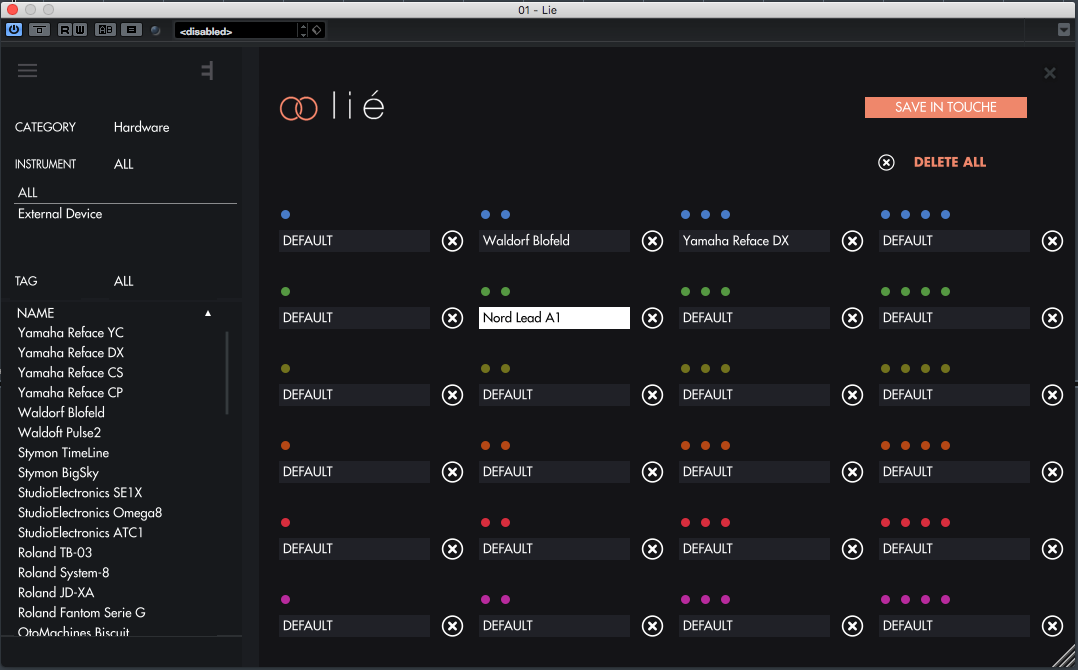Open the INSTRUMENT ALL selector

click(124, 164)
